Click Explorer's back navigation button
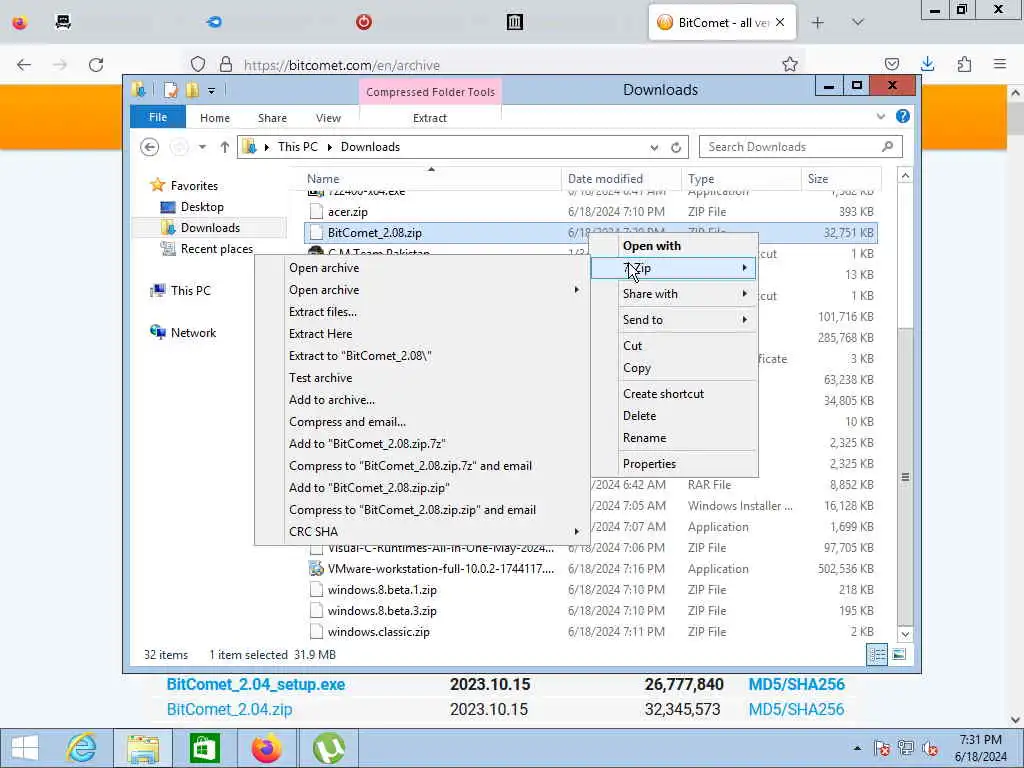The image size is (1024, 768). 150,147
